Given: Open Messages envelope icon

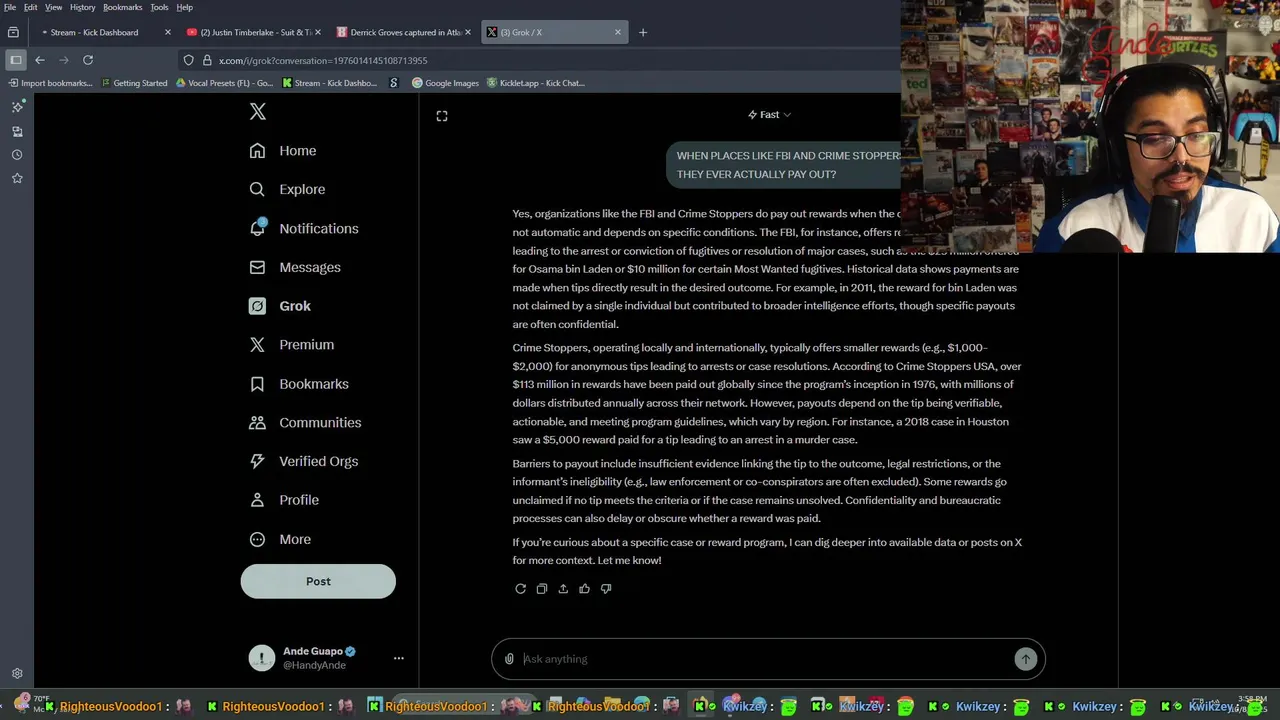Looking at the screenshot, I should (257, 267).
